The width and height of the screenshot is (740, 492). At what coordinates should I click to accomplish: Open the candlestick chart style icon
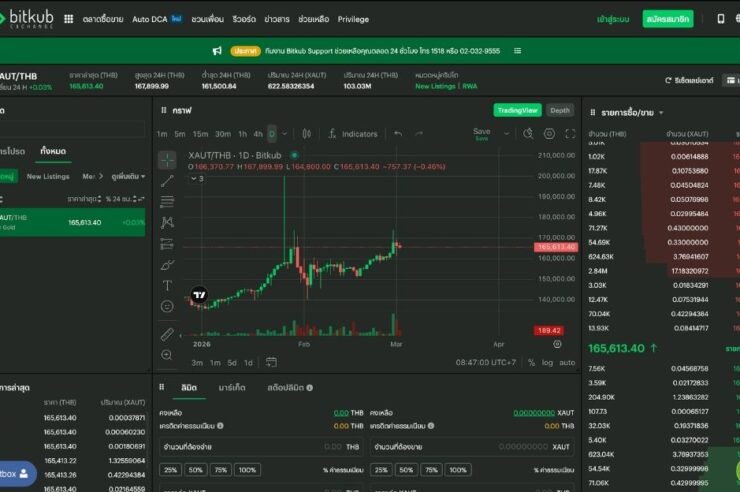(x=306, y=134)
